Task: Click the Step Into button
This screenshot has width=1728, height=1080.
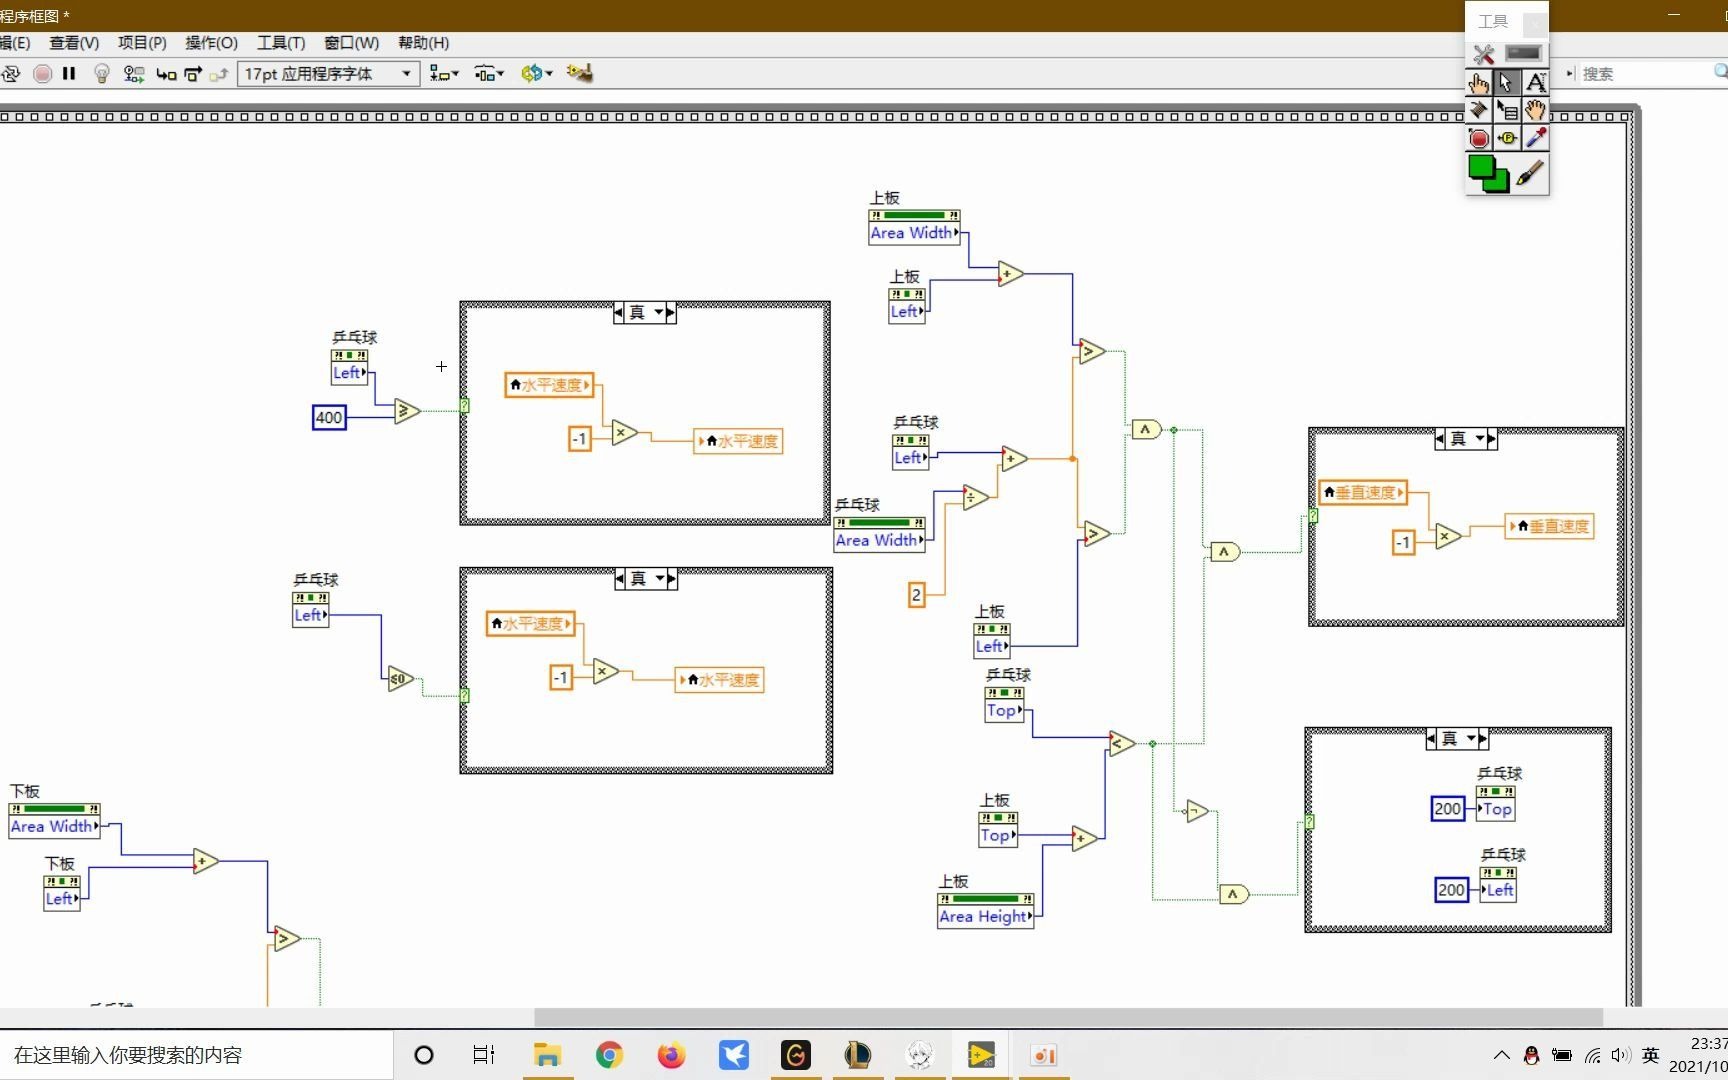Action: (x=166, y=74)
